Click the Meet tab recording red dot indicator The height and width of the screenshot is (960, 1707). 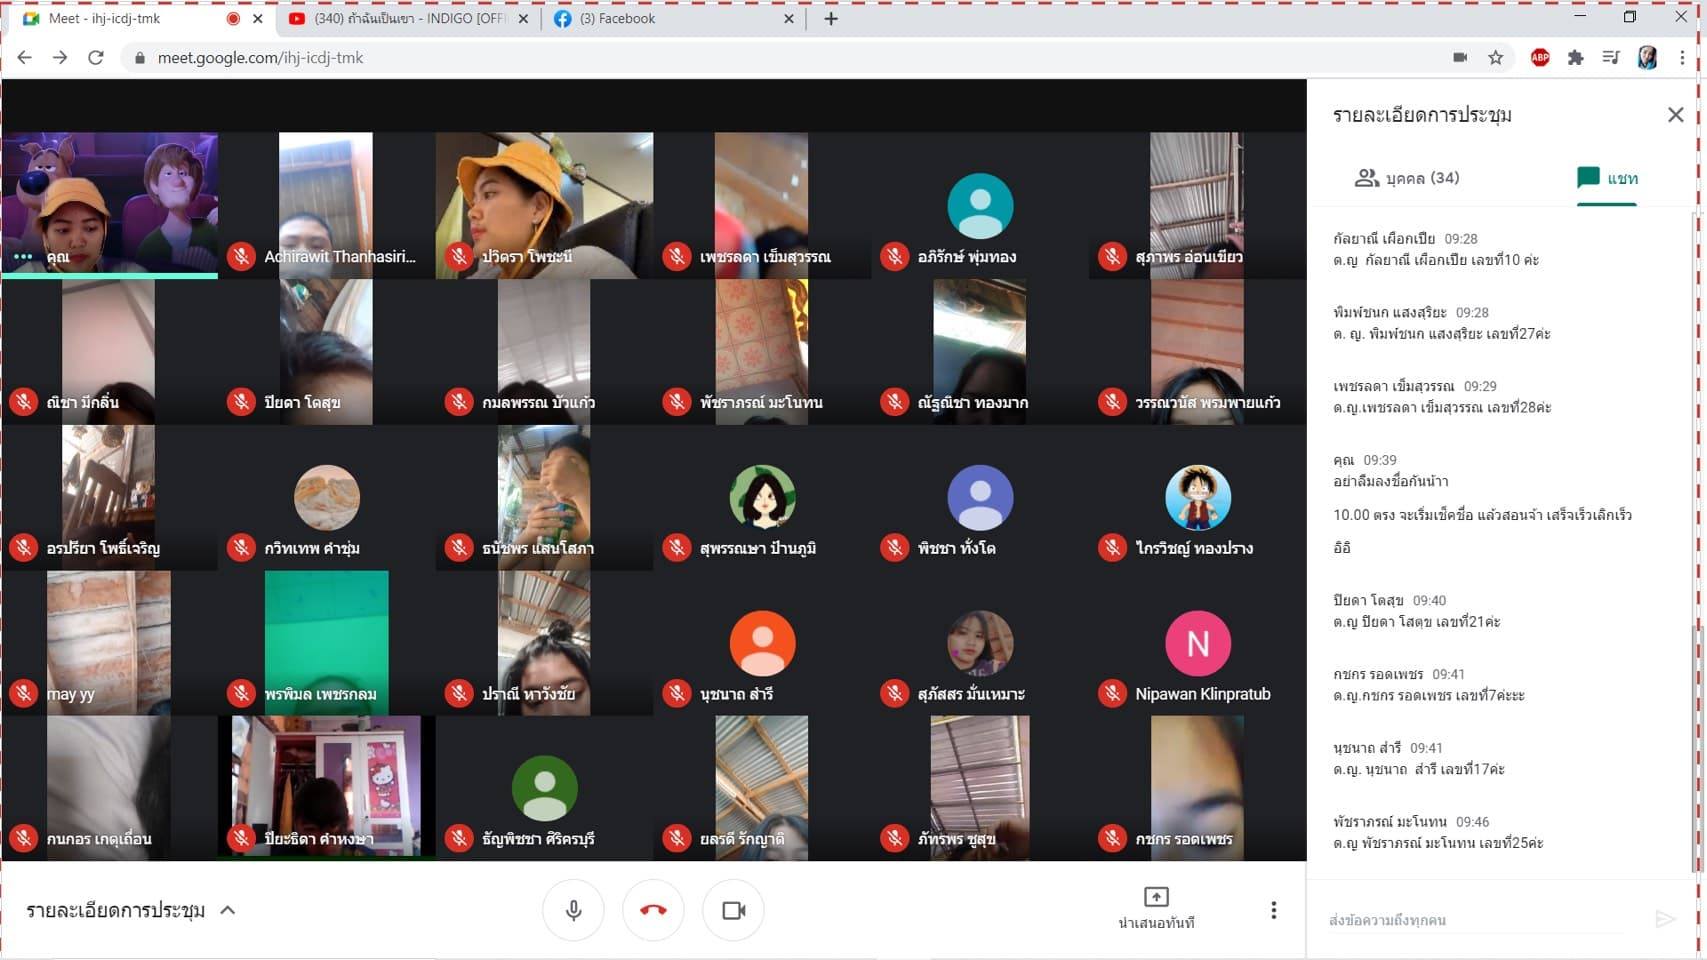point(233,18)
